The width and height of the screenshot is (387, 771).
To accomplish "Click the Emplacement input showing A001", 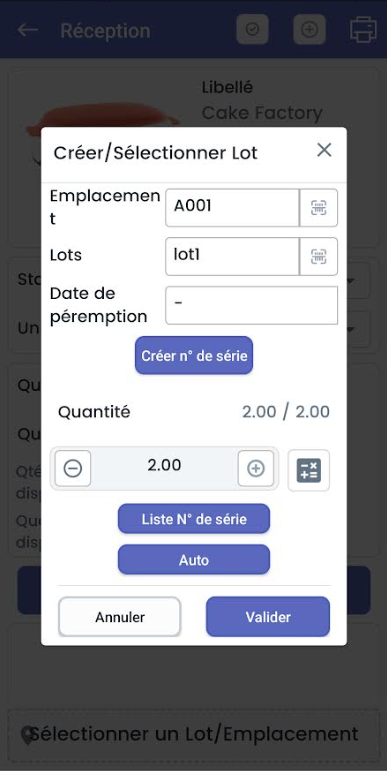I will pos(232,208).
